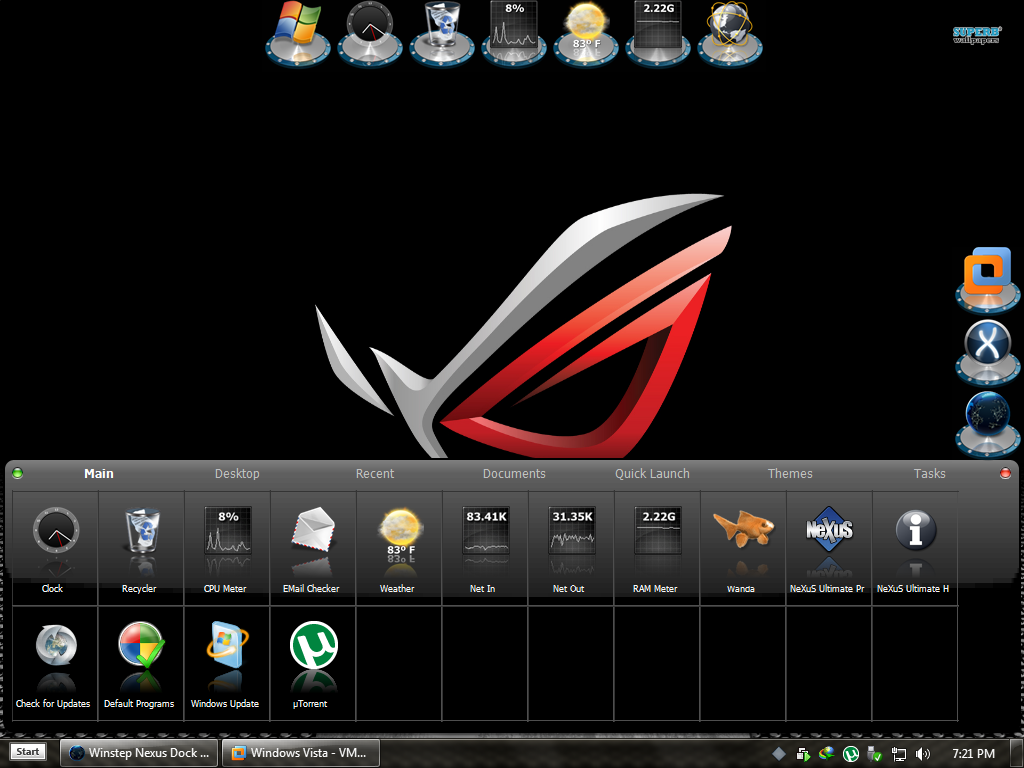Open the volume speaker tray icon
This screenshot has height=768, width=1024.
[922, 754]
